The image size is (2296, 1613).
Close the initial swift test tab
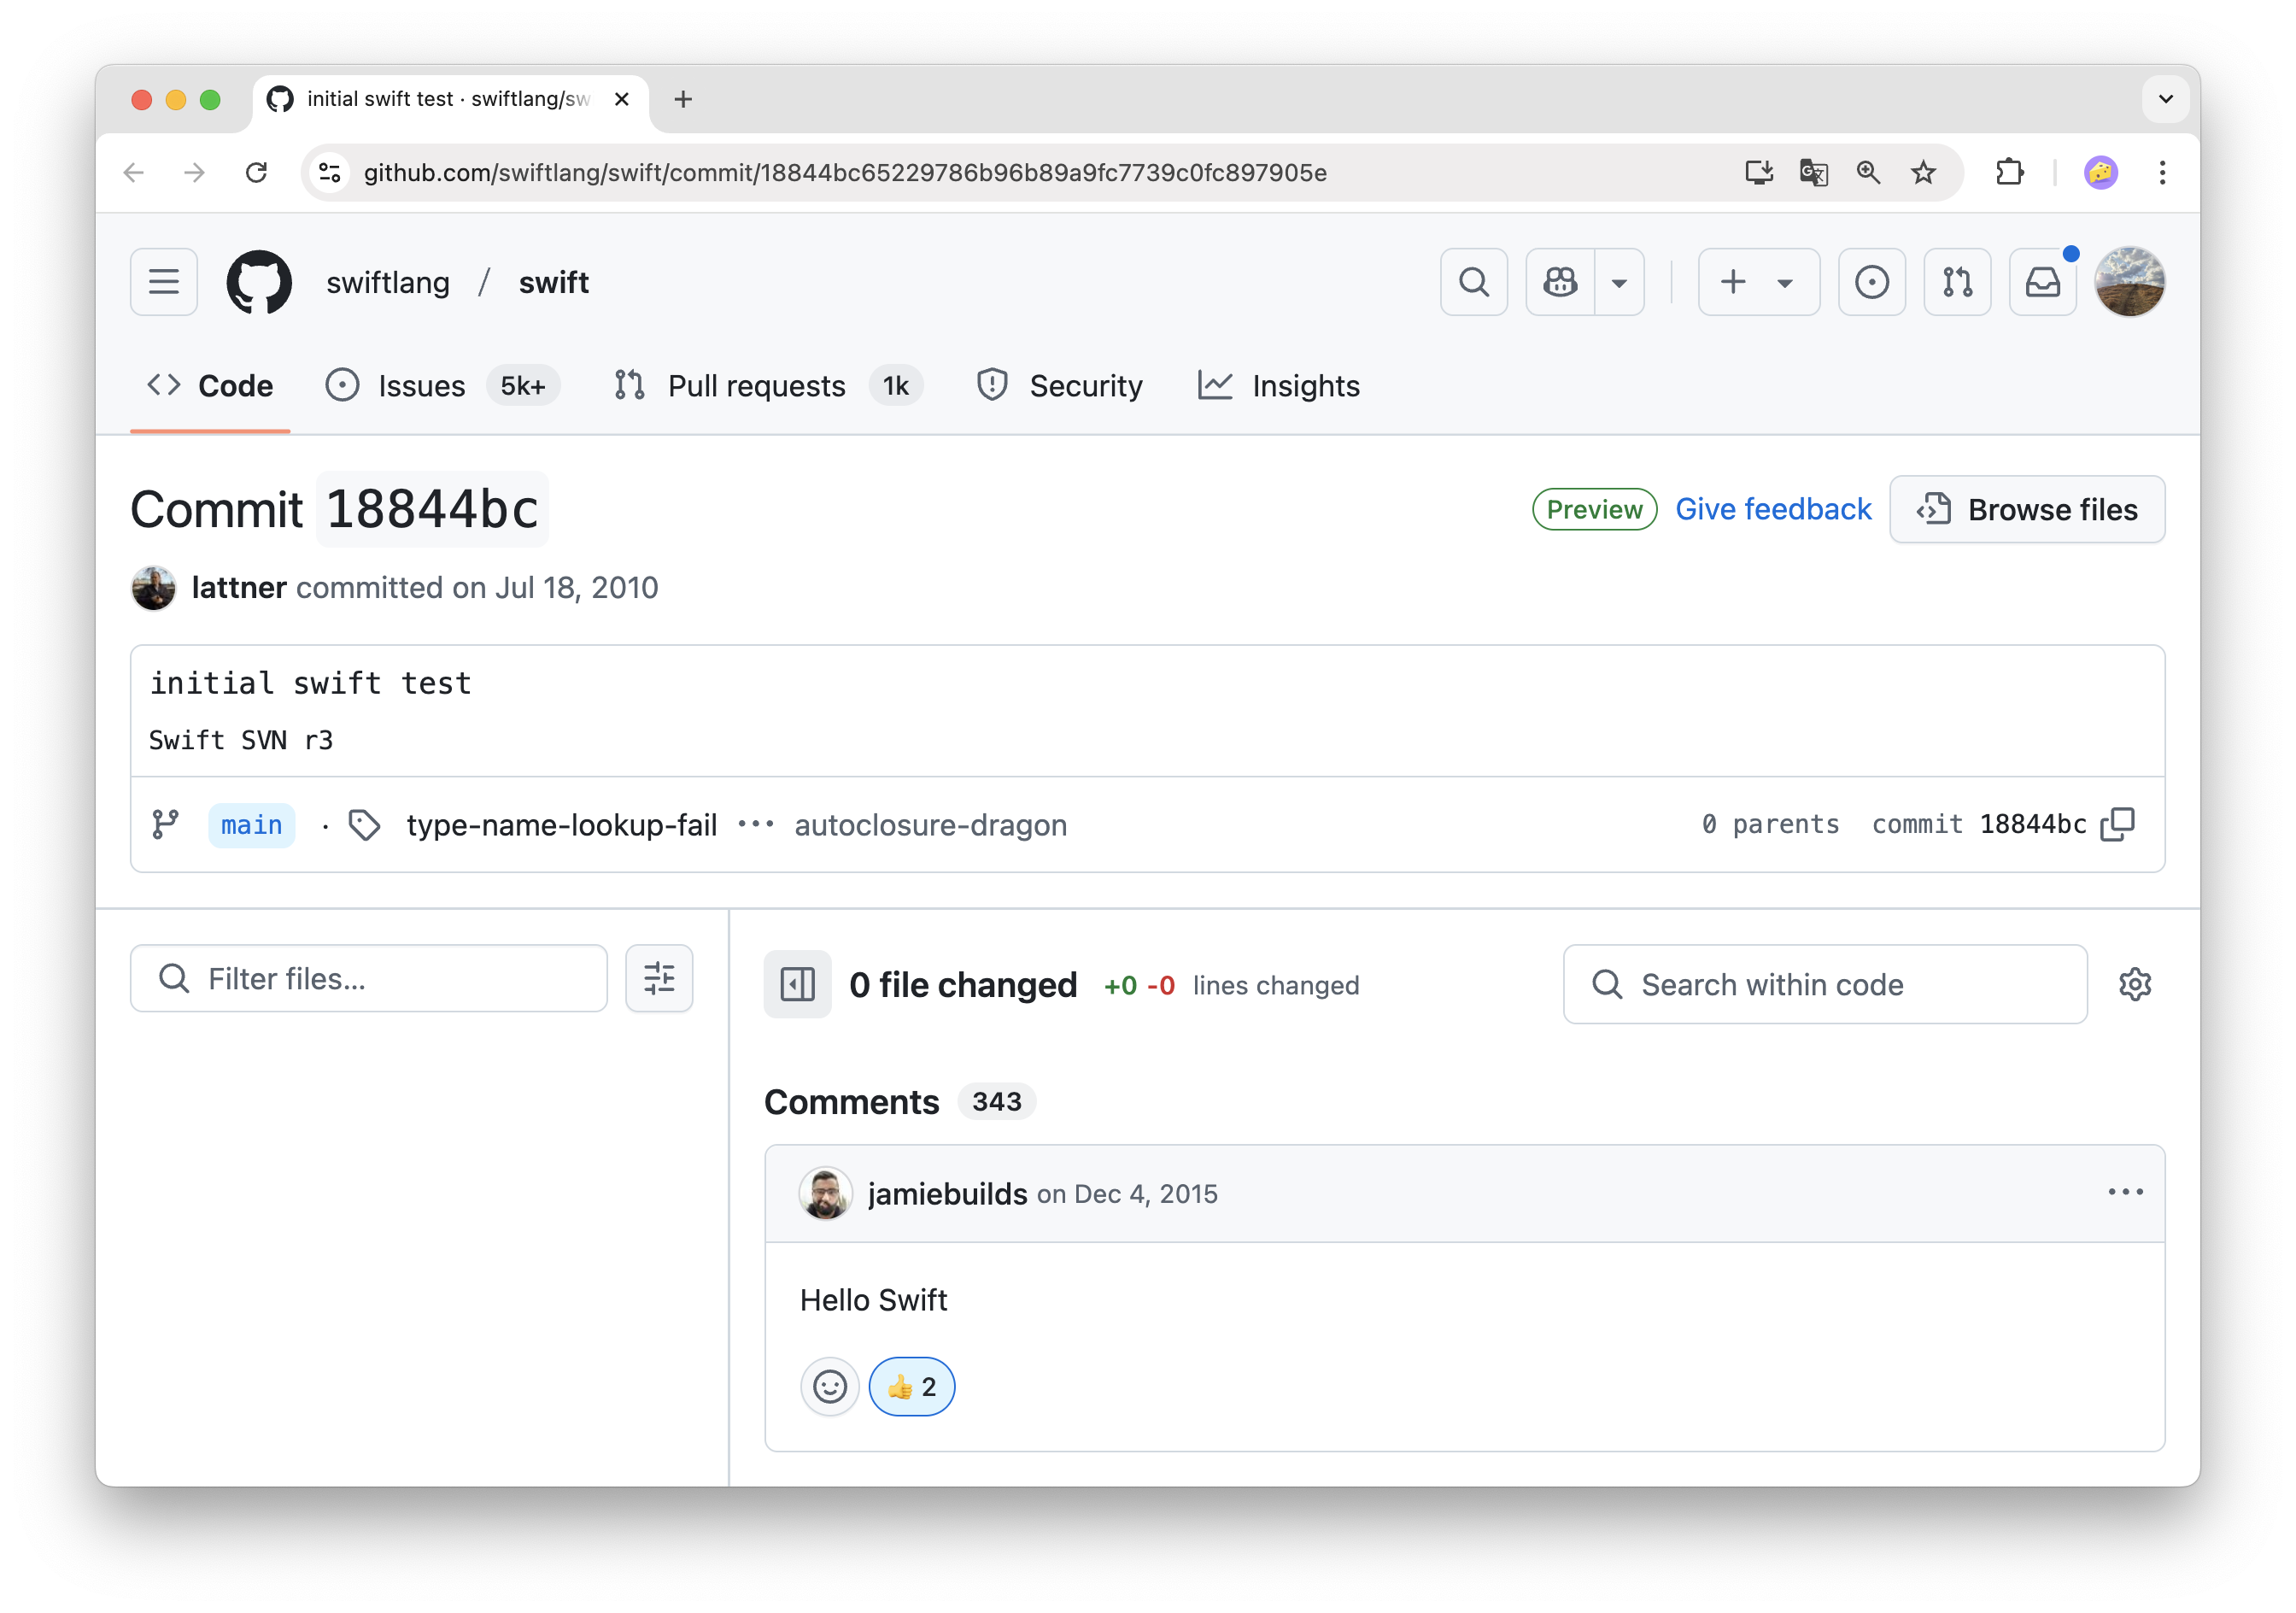coord(621,99)
